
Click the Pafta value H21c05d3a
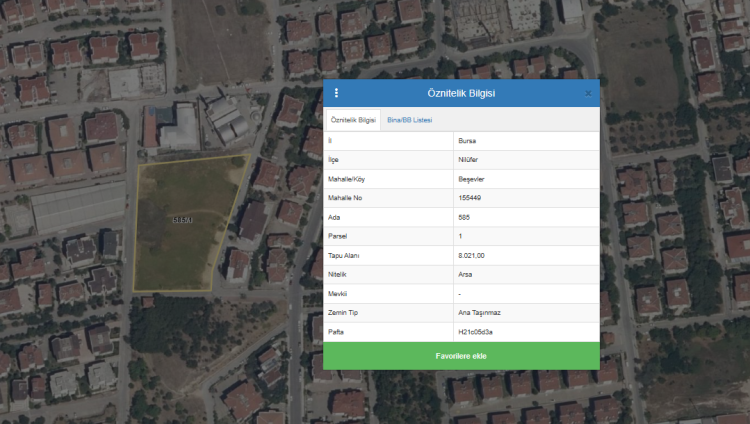pos(475,330)
